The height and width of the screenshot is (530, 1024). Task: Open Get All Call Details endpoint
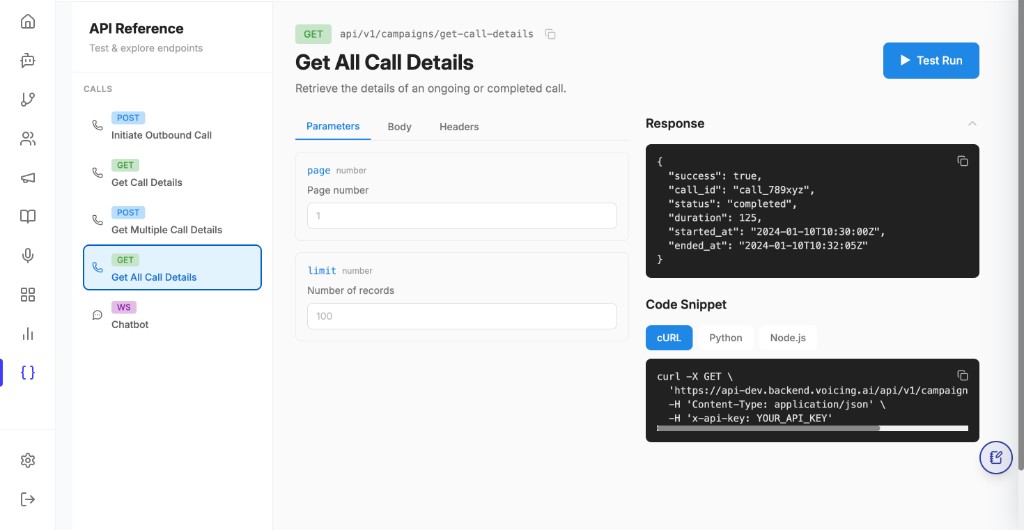[x=172, y=267]
